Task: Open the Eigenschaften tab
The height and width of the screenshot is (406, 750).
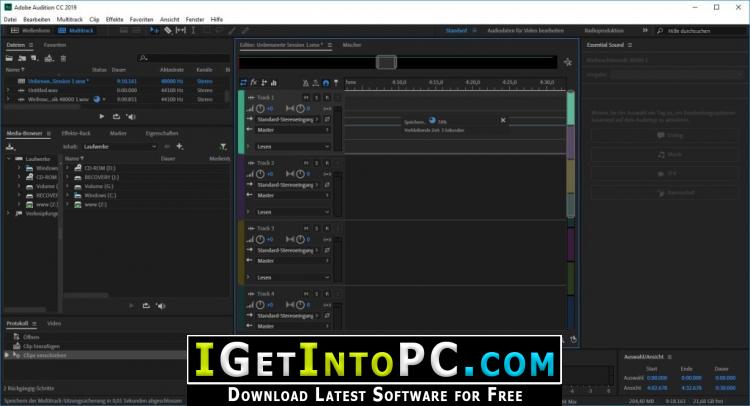Action: (162, 133)
